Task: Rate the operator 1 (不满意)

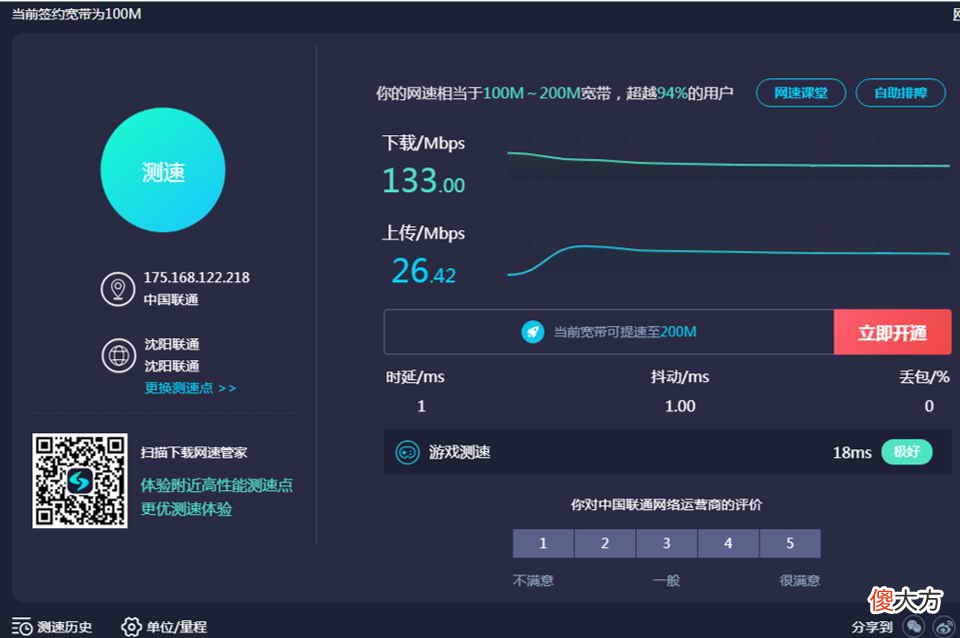Action: [543, 544]
